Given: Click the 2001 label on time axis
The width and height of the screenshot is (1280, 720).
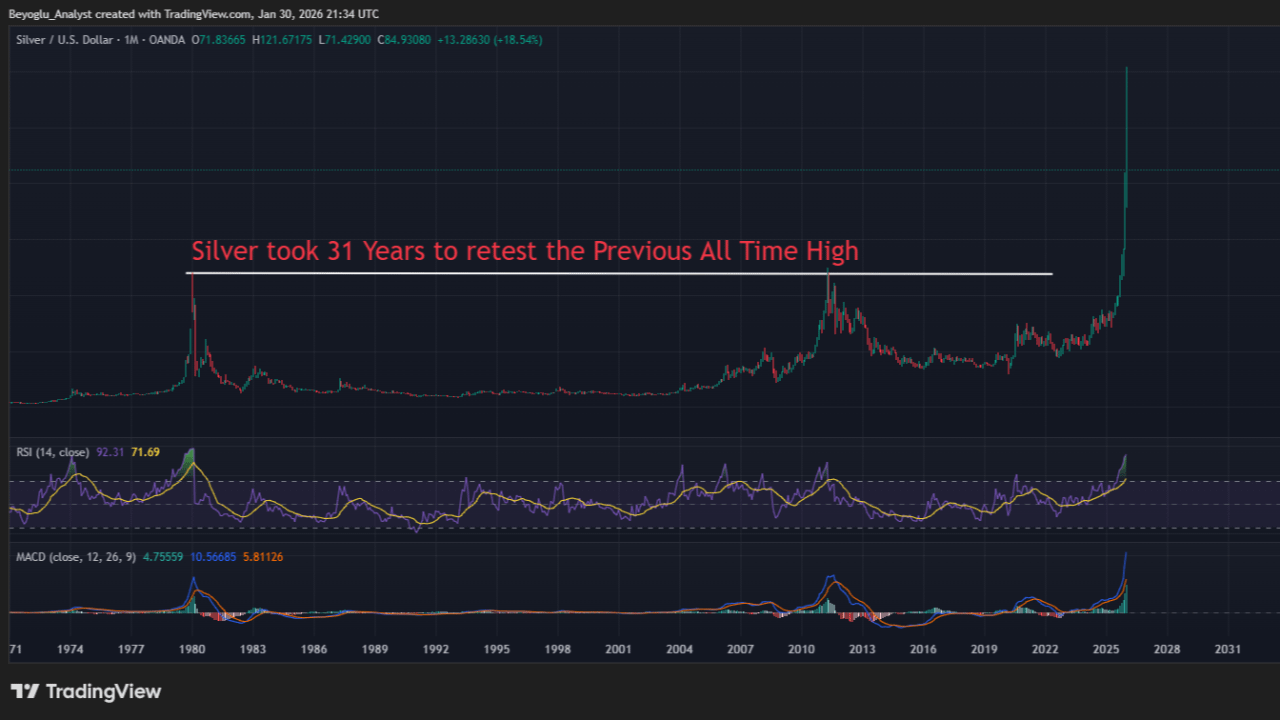Looking at the screenshot, I should click(619, 649).
